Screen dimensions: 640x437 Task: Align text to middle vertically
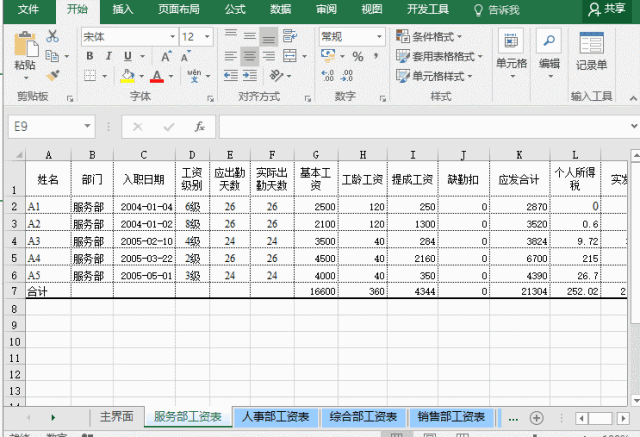tap(250, 36)
